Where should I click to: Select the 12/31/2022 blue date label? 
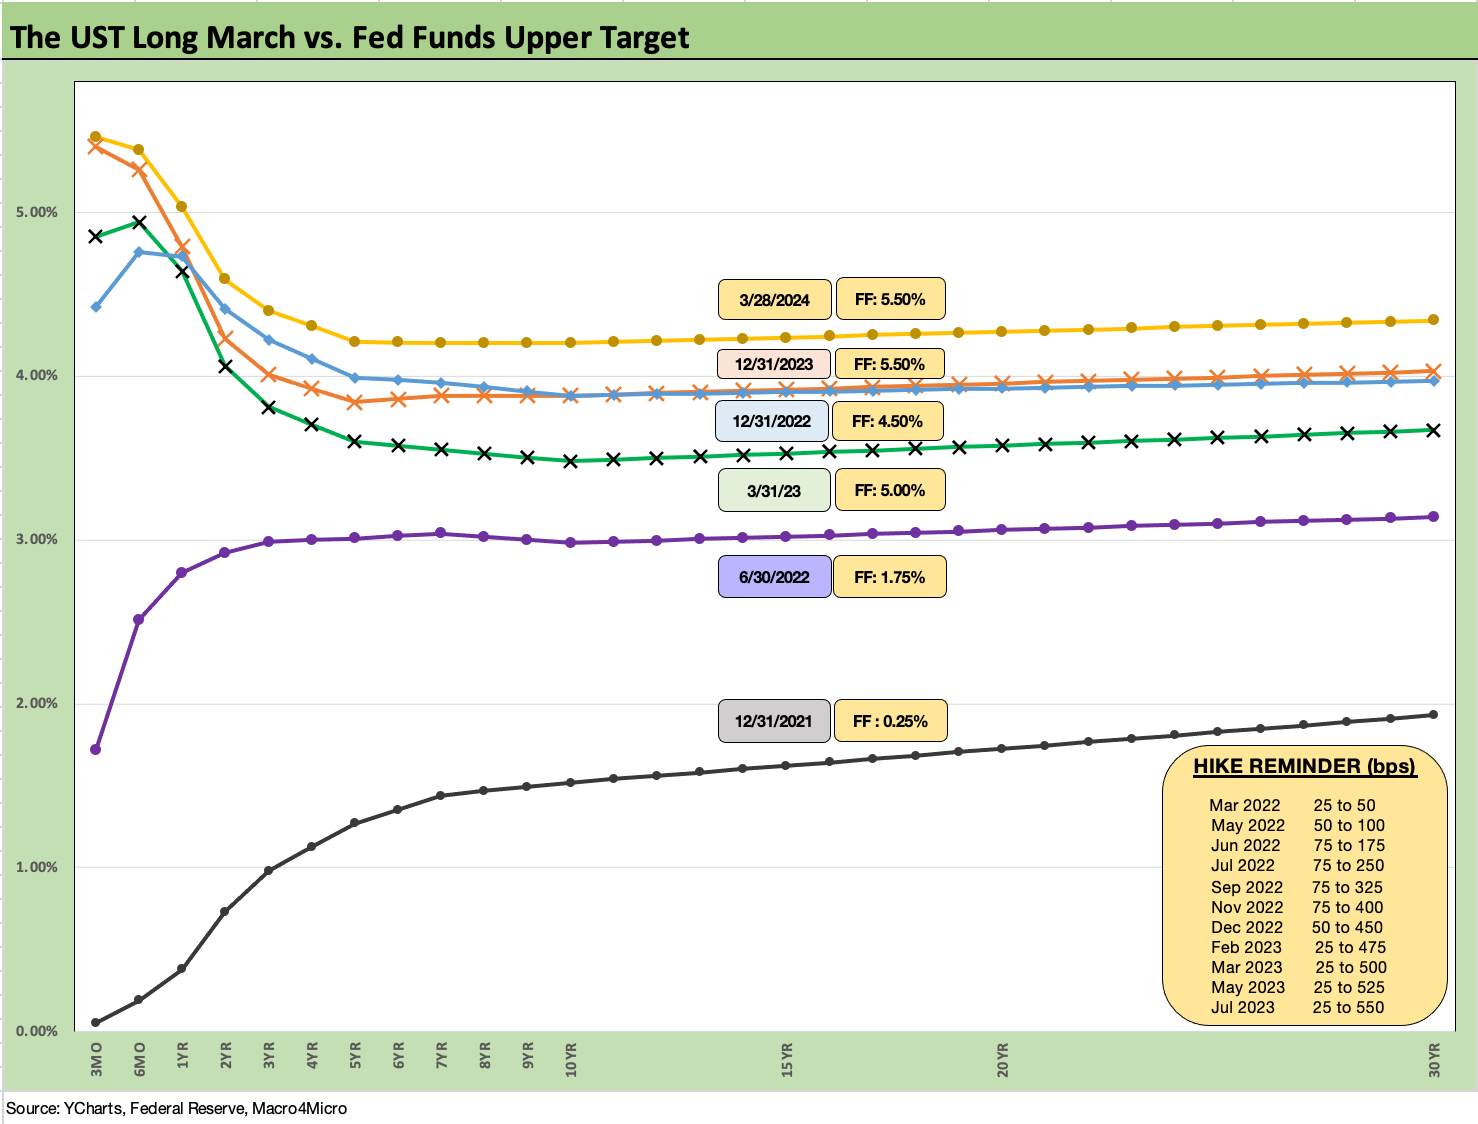pos(772,421)
